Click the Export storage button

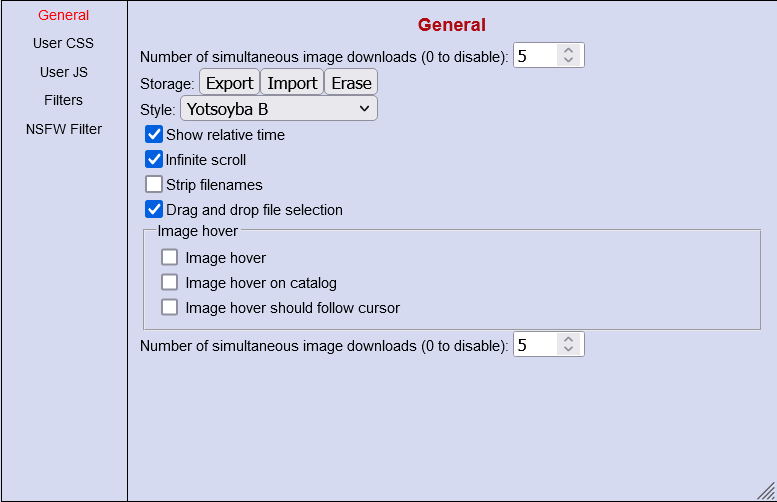tap(229, 83)
